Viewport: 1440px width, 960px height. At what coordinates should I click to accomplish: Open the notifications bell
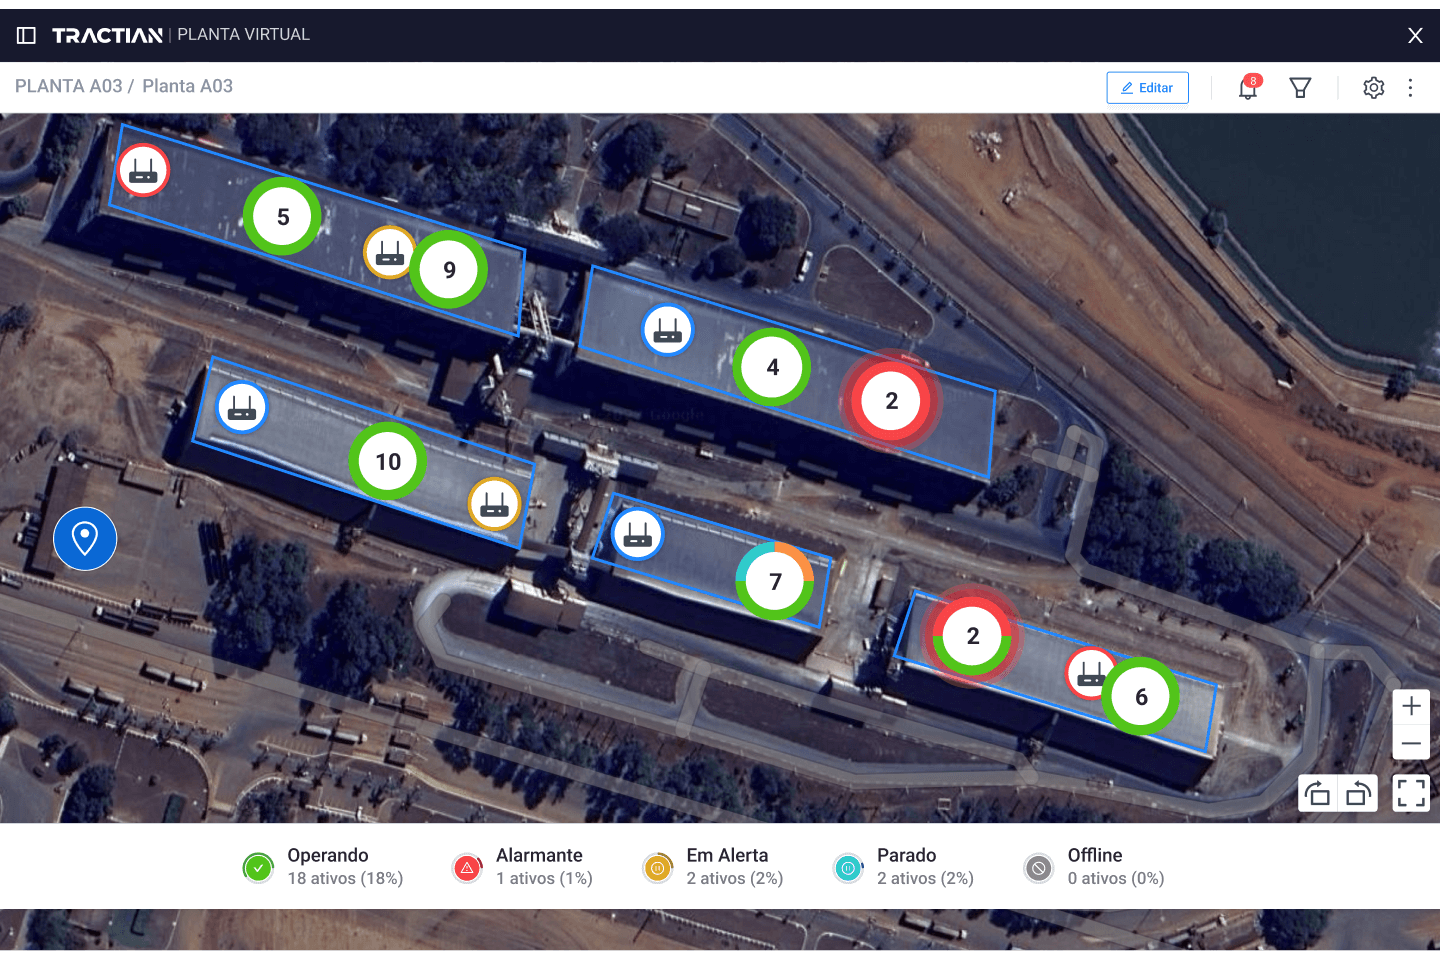pyautogui.click(x=1247, y=88)
